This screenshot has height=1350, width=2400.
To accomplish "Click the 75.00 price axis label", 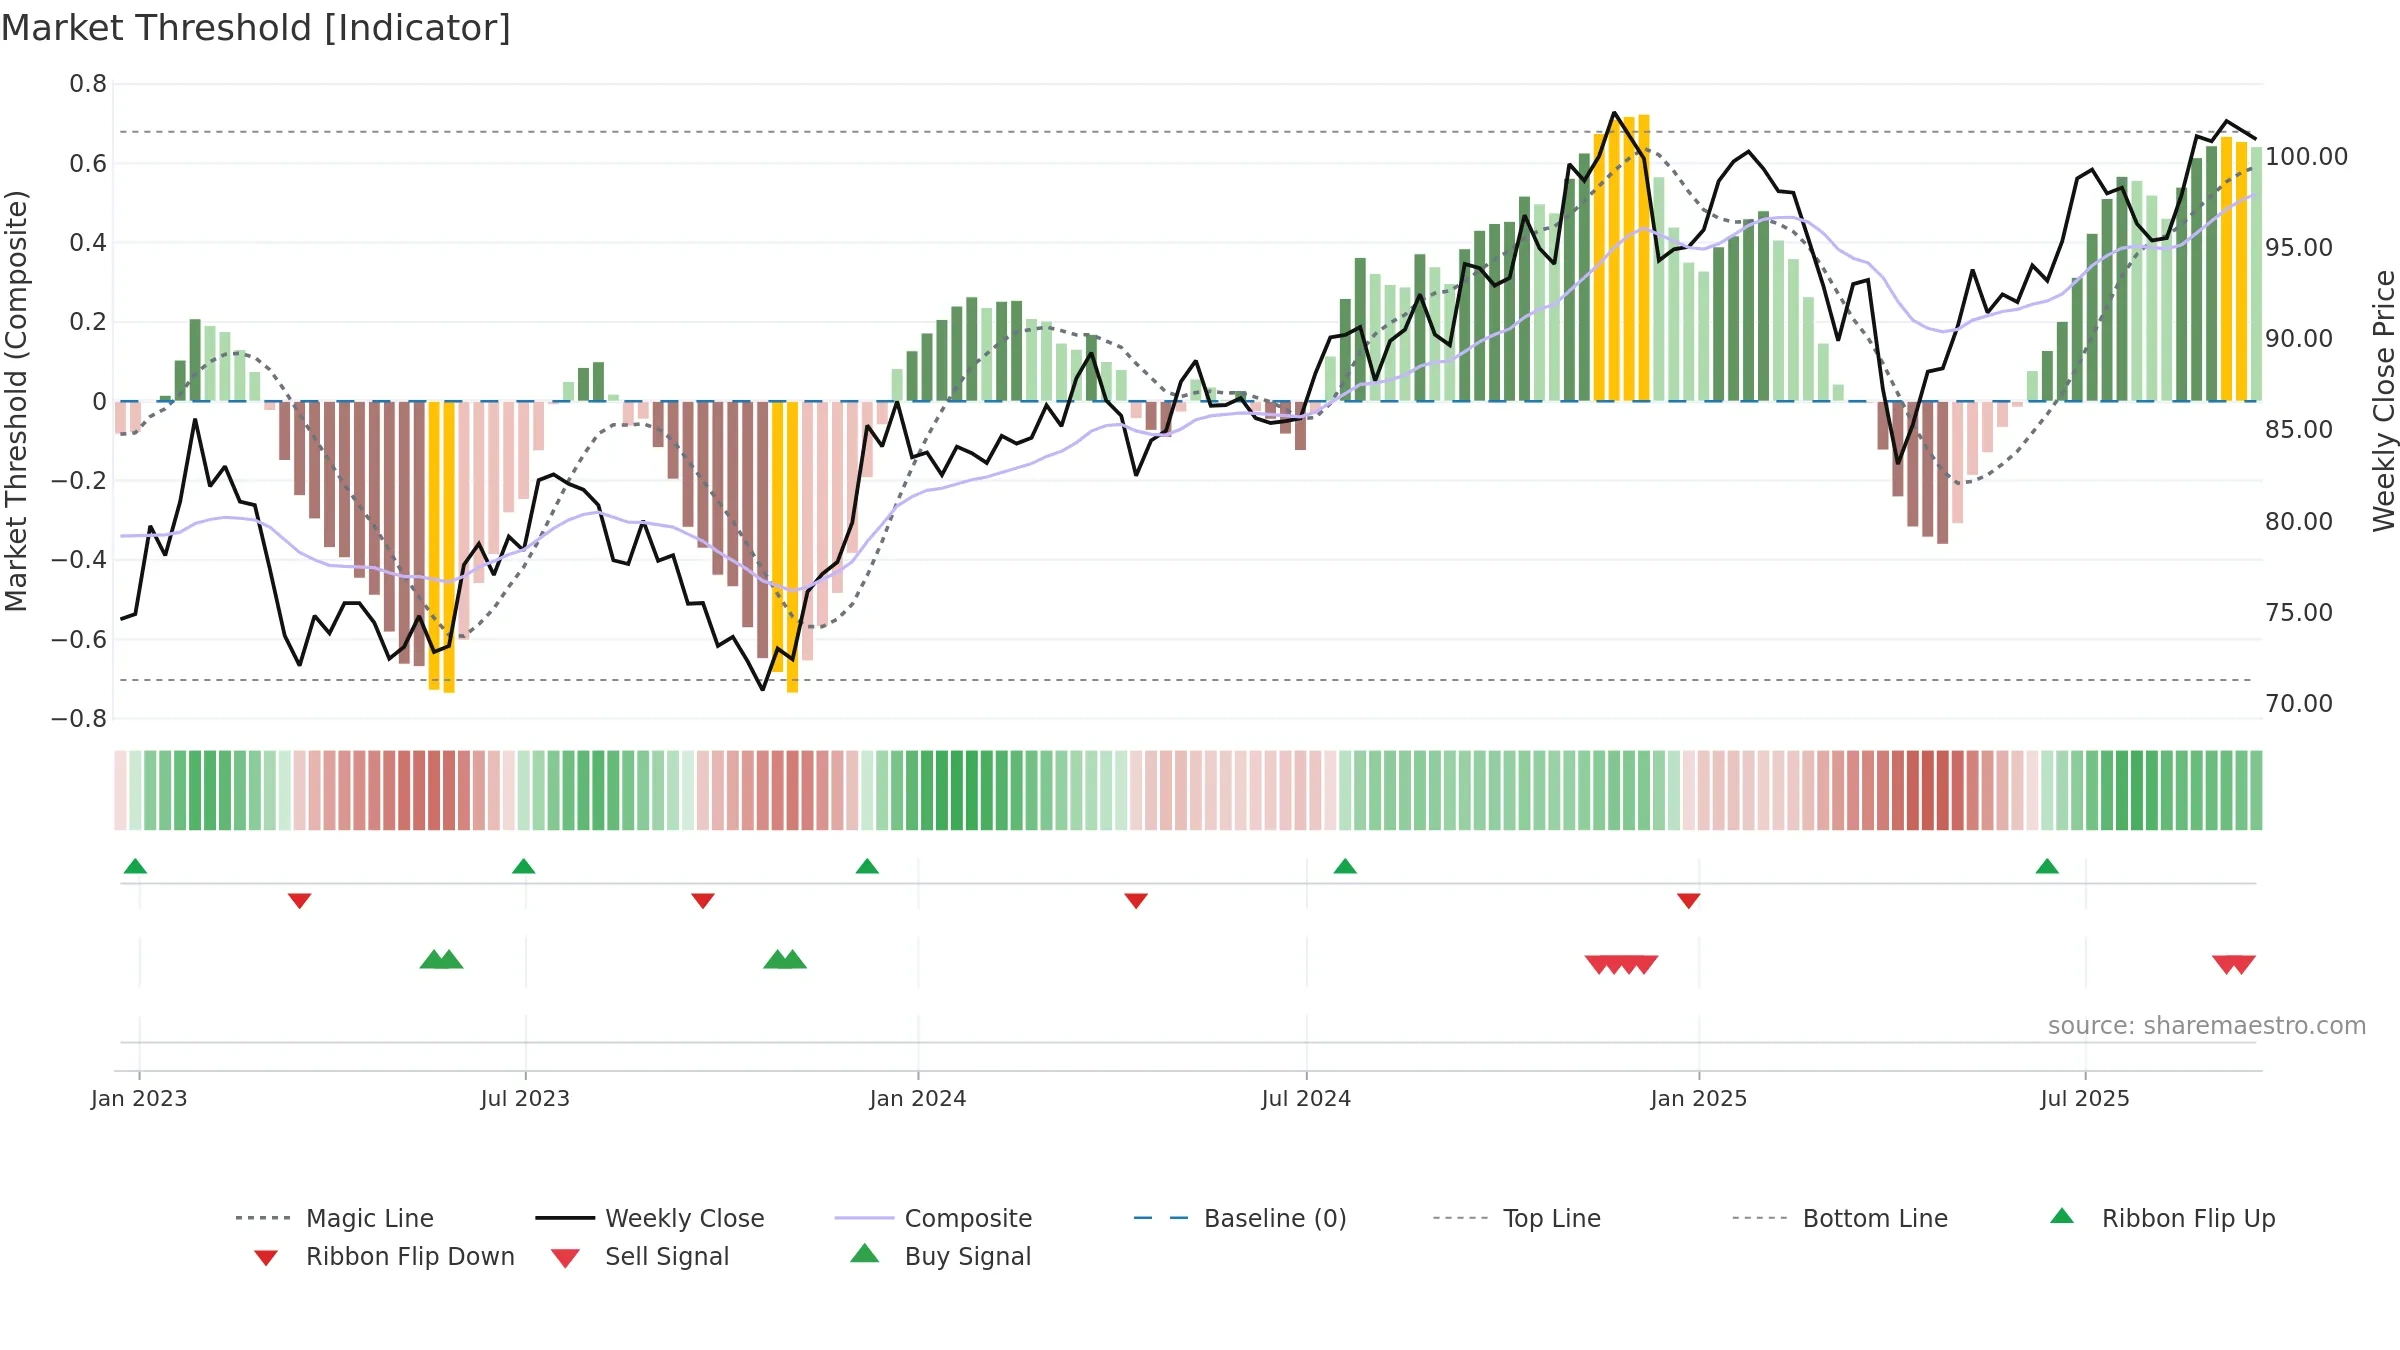I will (x=2298, y=612).
